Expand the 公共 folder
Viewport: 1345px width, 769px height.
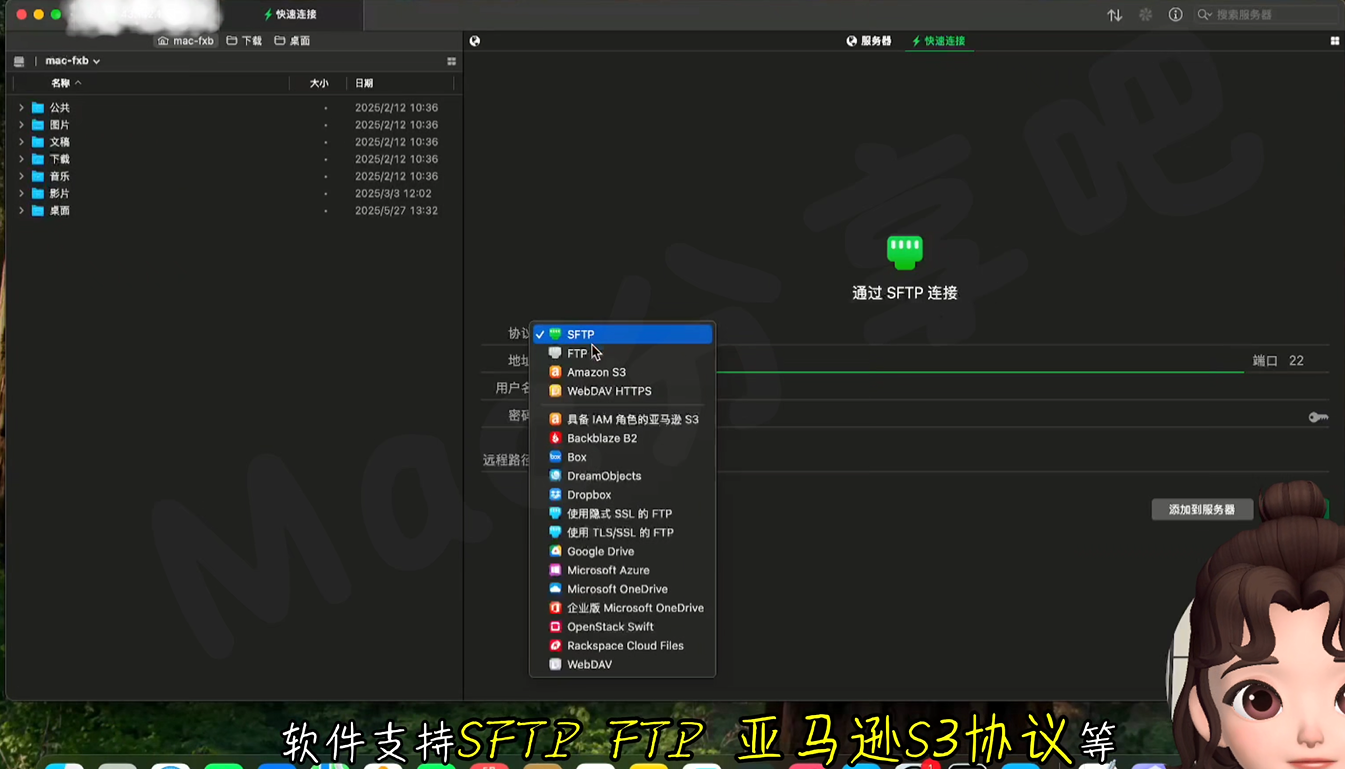click(21, 108)
